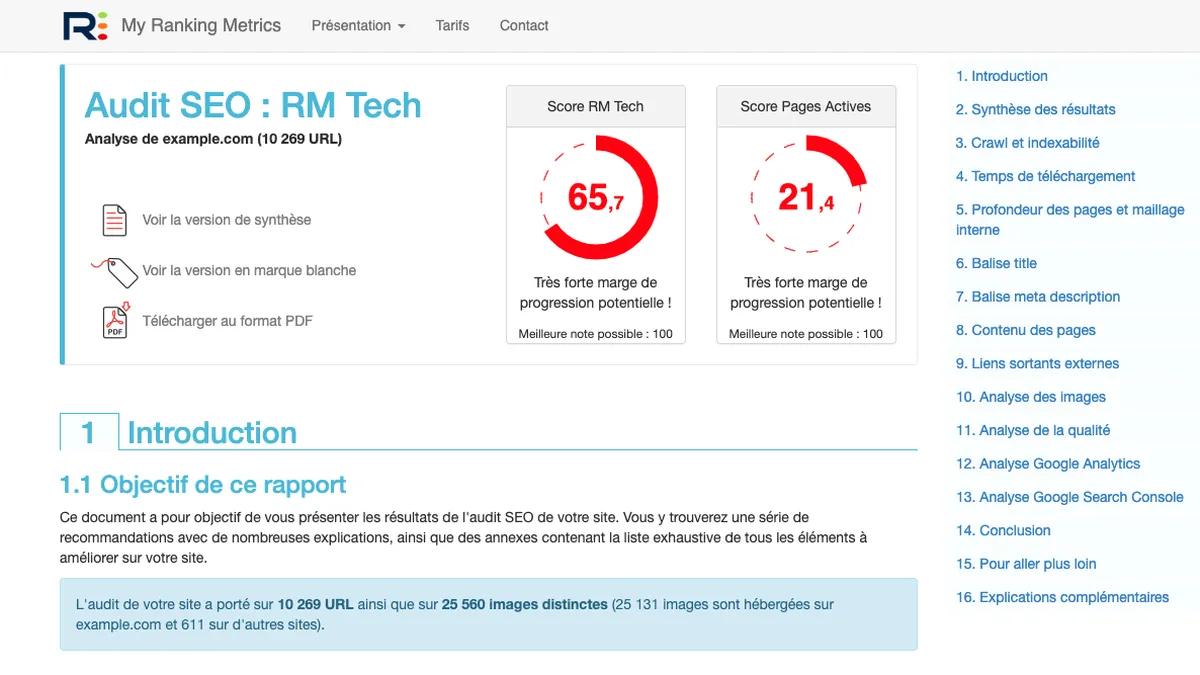Jump to 15. Pour aller plus loin
The height and width of the screenshot is (675, 1200).
(x=1026, y=564)
